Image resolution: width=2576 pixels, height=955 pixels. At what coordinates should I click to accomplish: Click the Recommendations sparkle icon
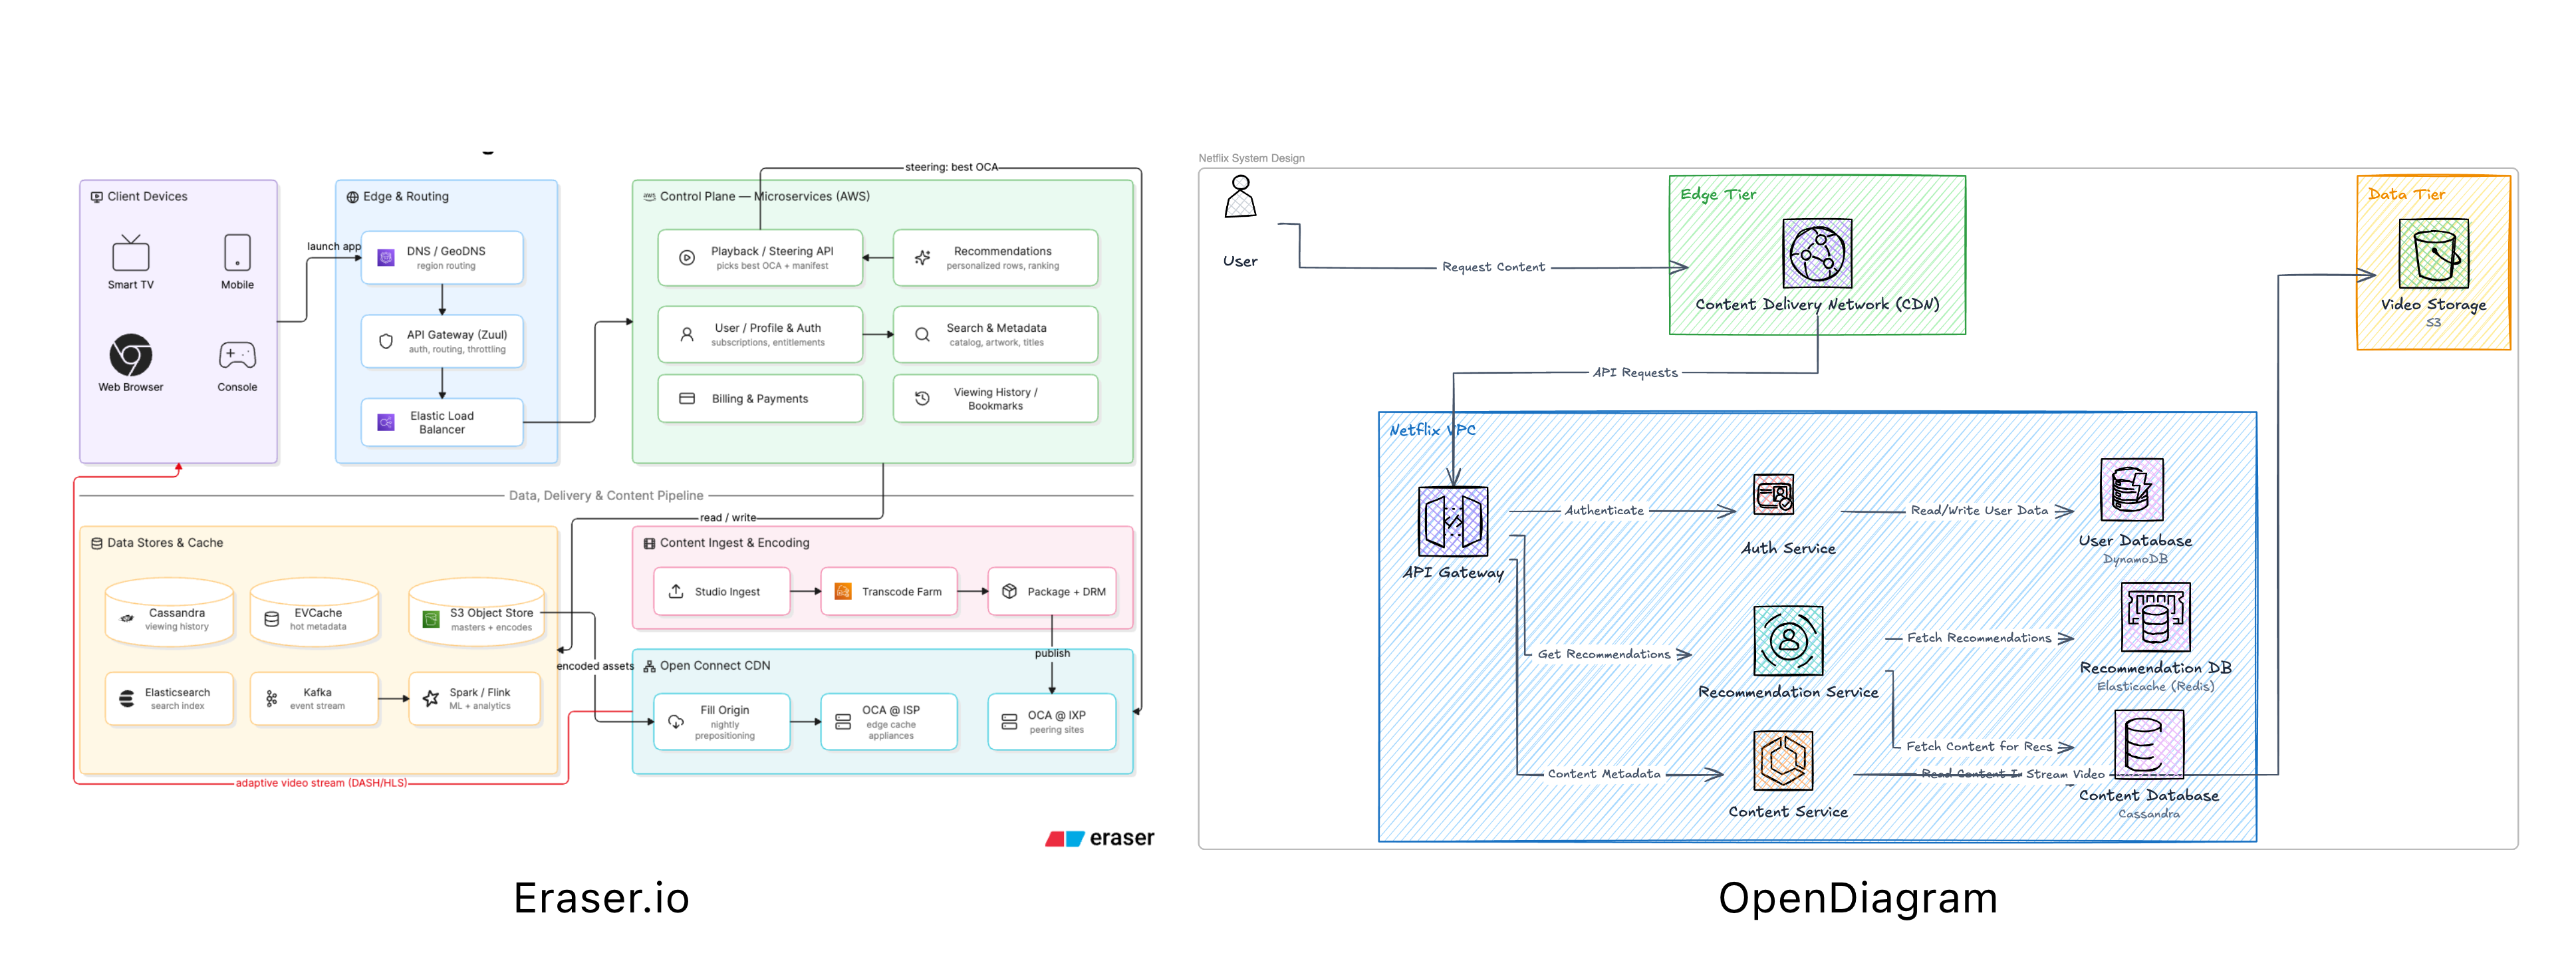pyautogui.click(x=922, y=258)
